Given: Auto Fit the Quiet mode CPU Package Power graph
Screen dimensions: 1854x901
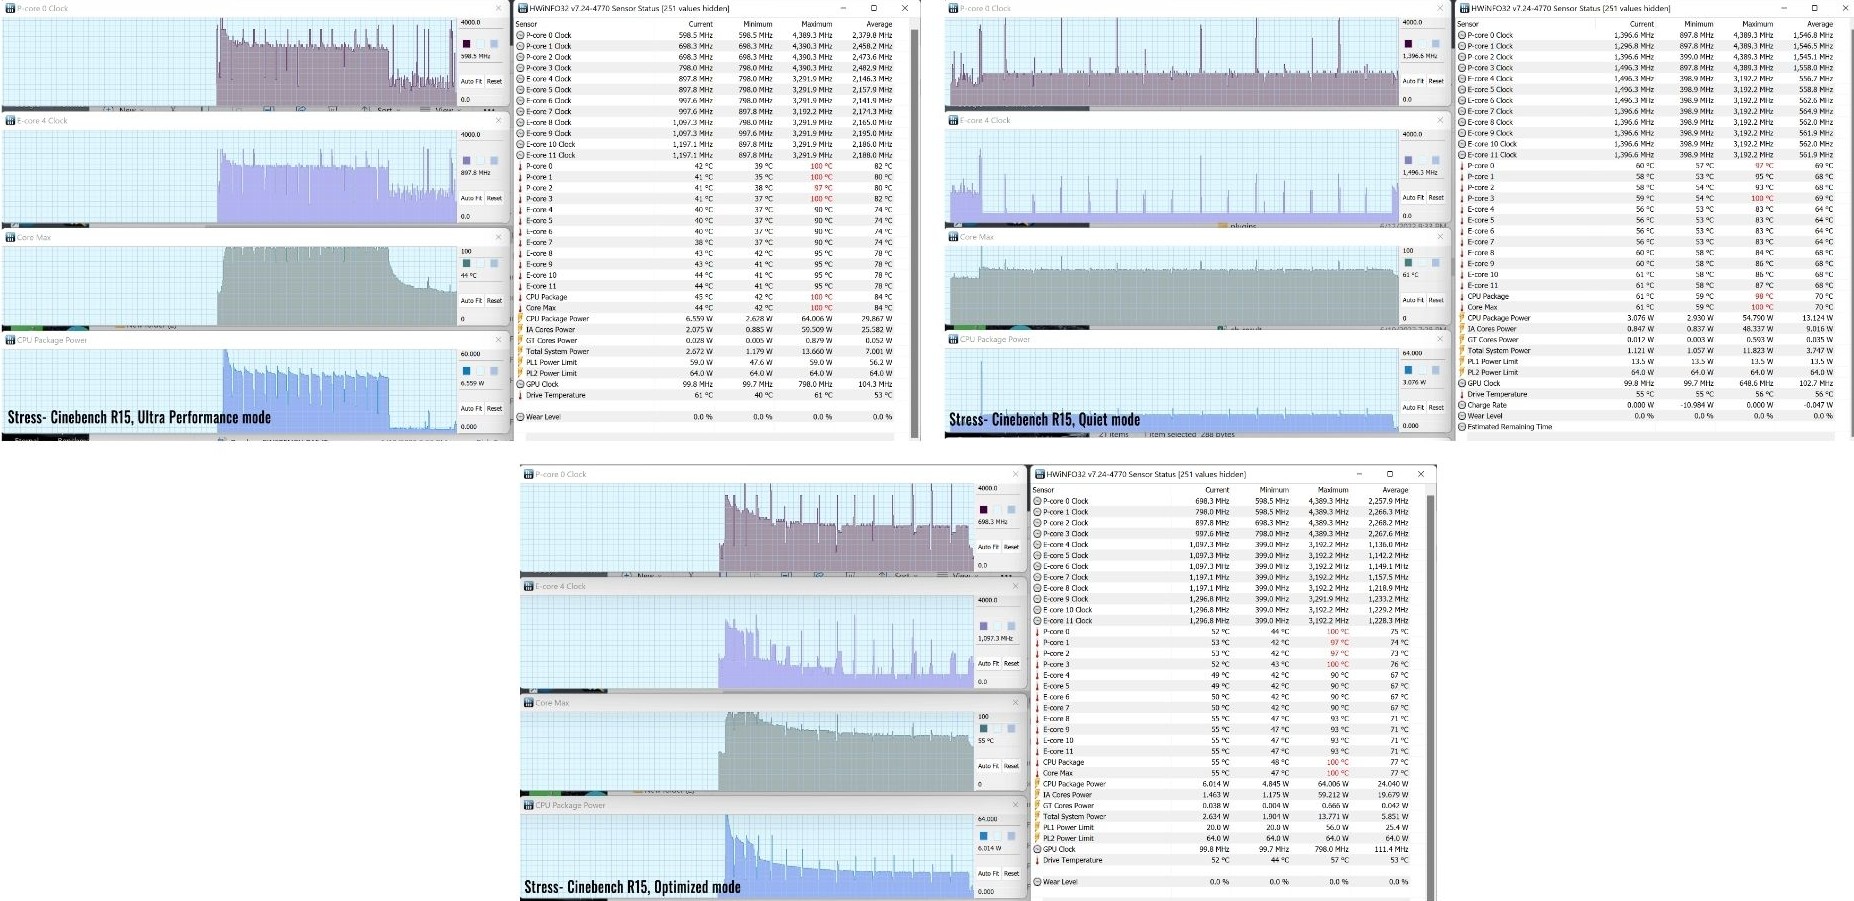Looking at the screenshot, I should pos(1413,407).
